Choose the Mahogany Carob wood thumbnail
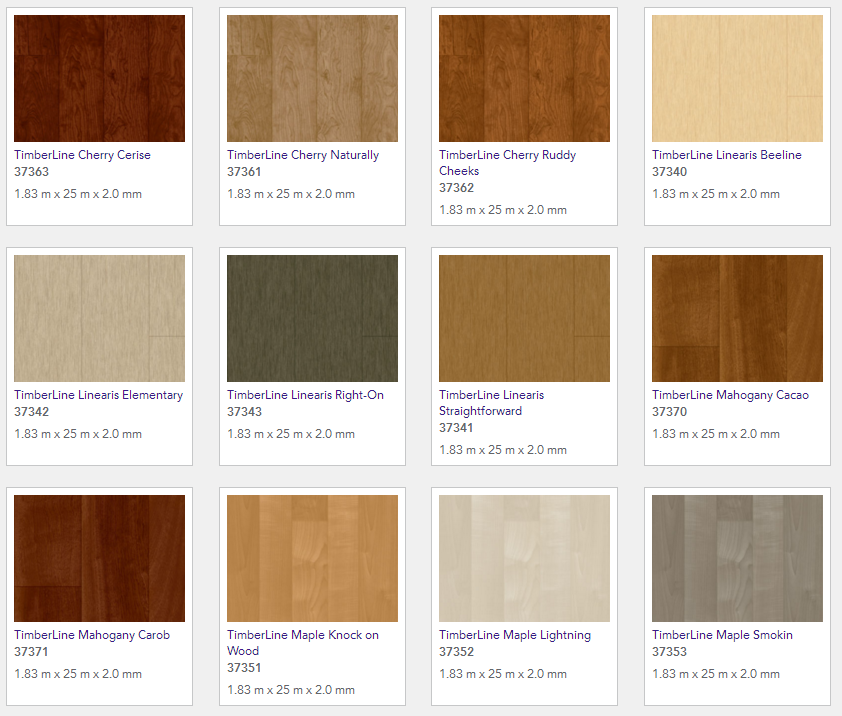This screenshot has height=716, width=842. [99, 558]
